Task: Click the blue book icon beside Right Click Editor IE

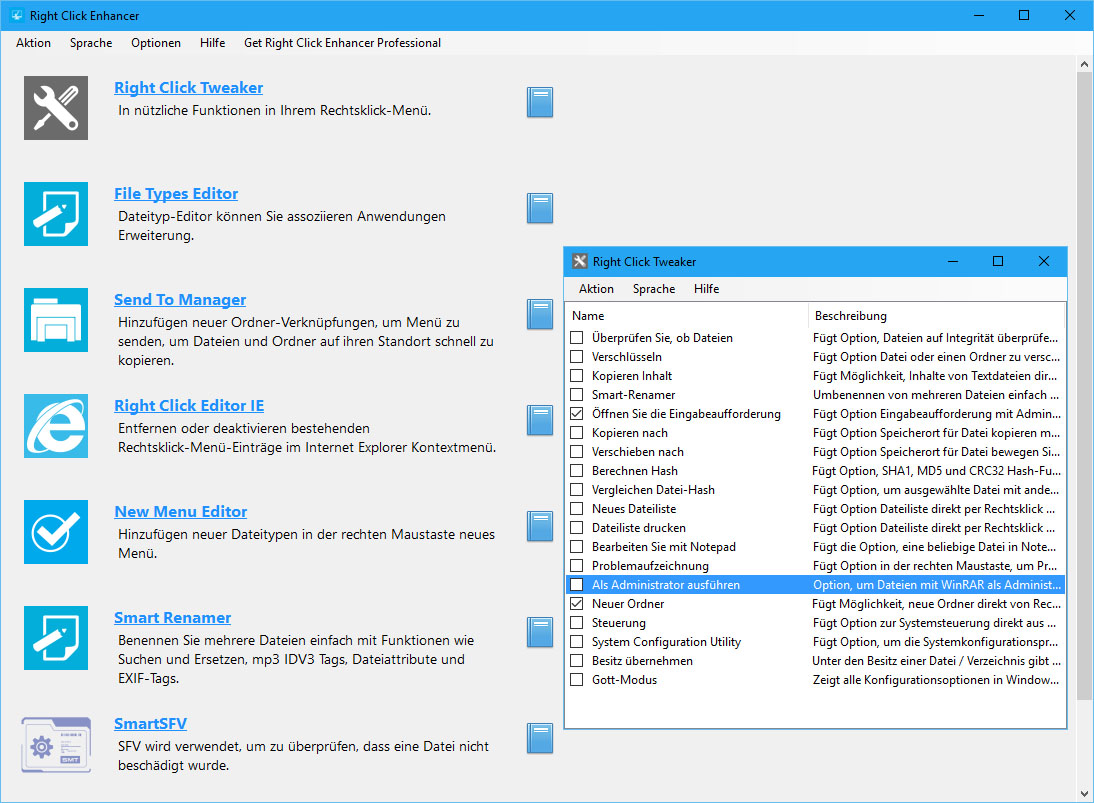Action: (540, 421)
